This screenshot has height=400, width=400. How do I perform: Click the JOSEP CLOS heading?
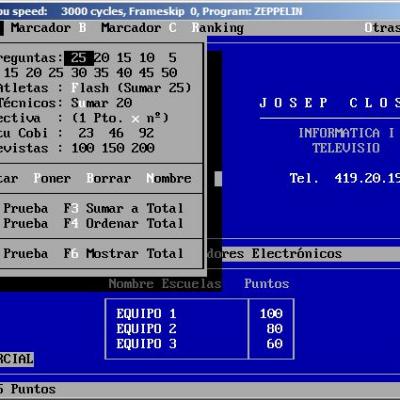[x=329, y=103]
